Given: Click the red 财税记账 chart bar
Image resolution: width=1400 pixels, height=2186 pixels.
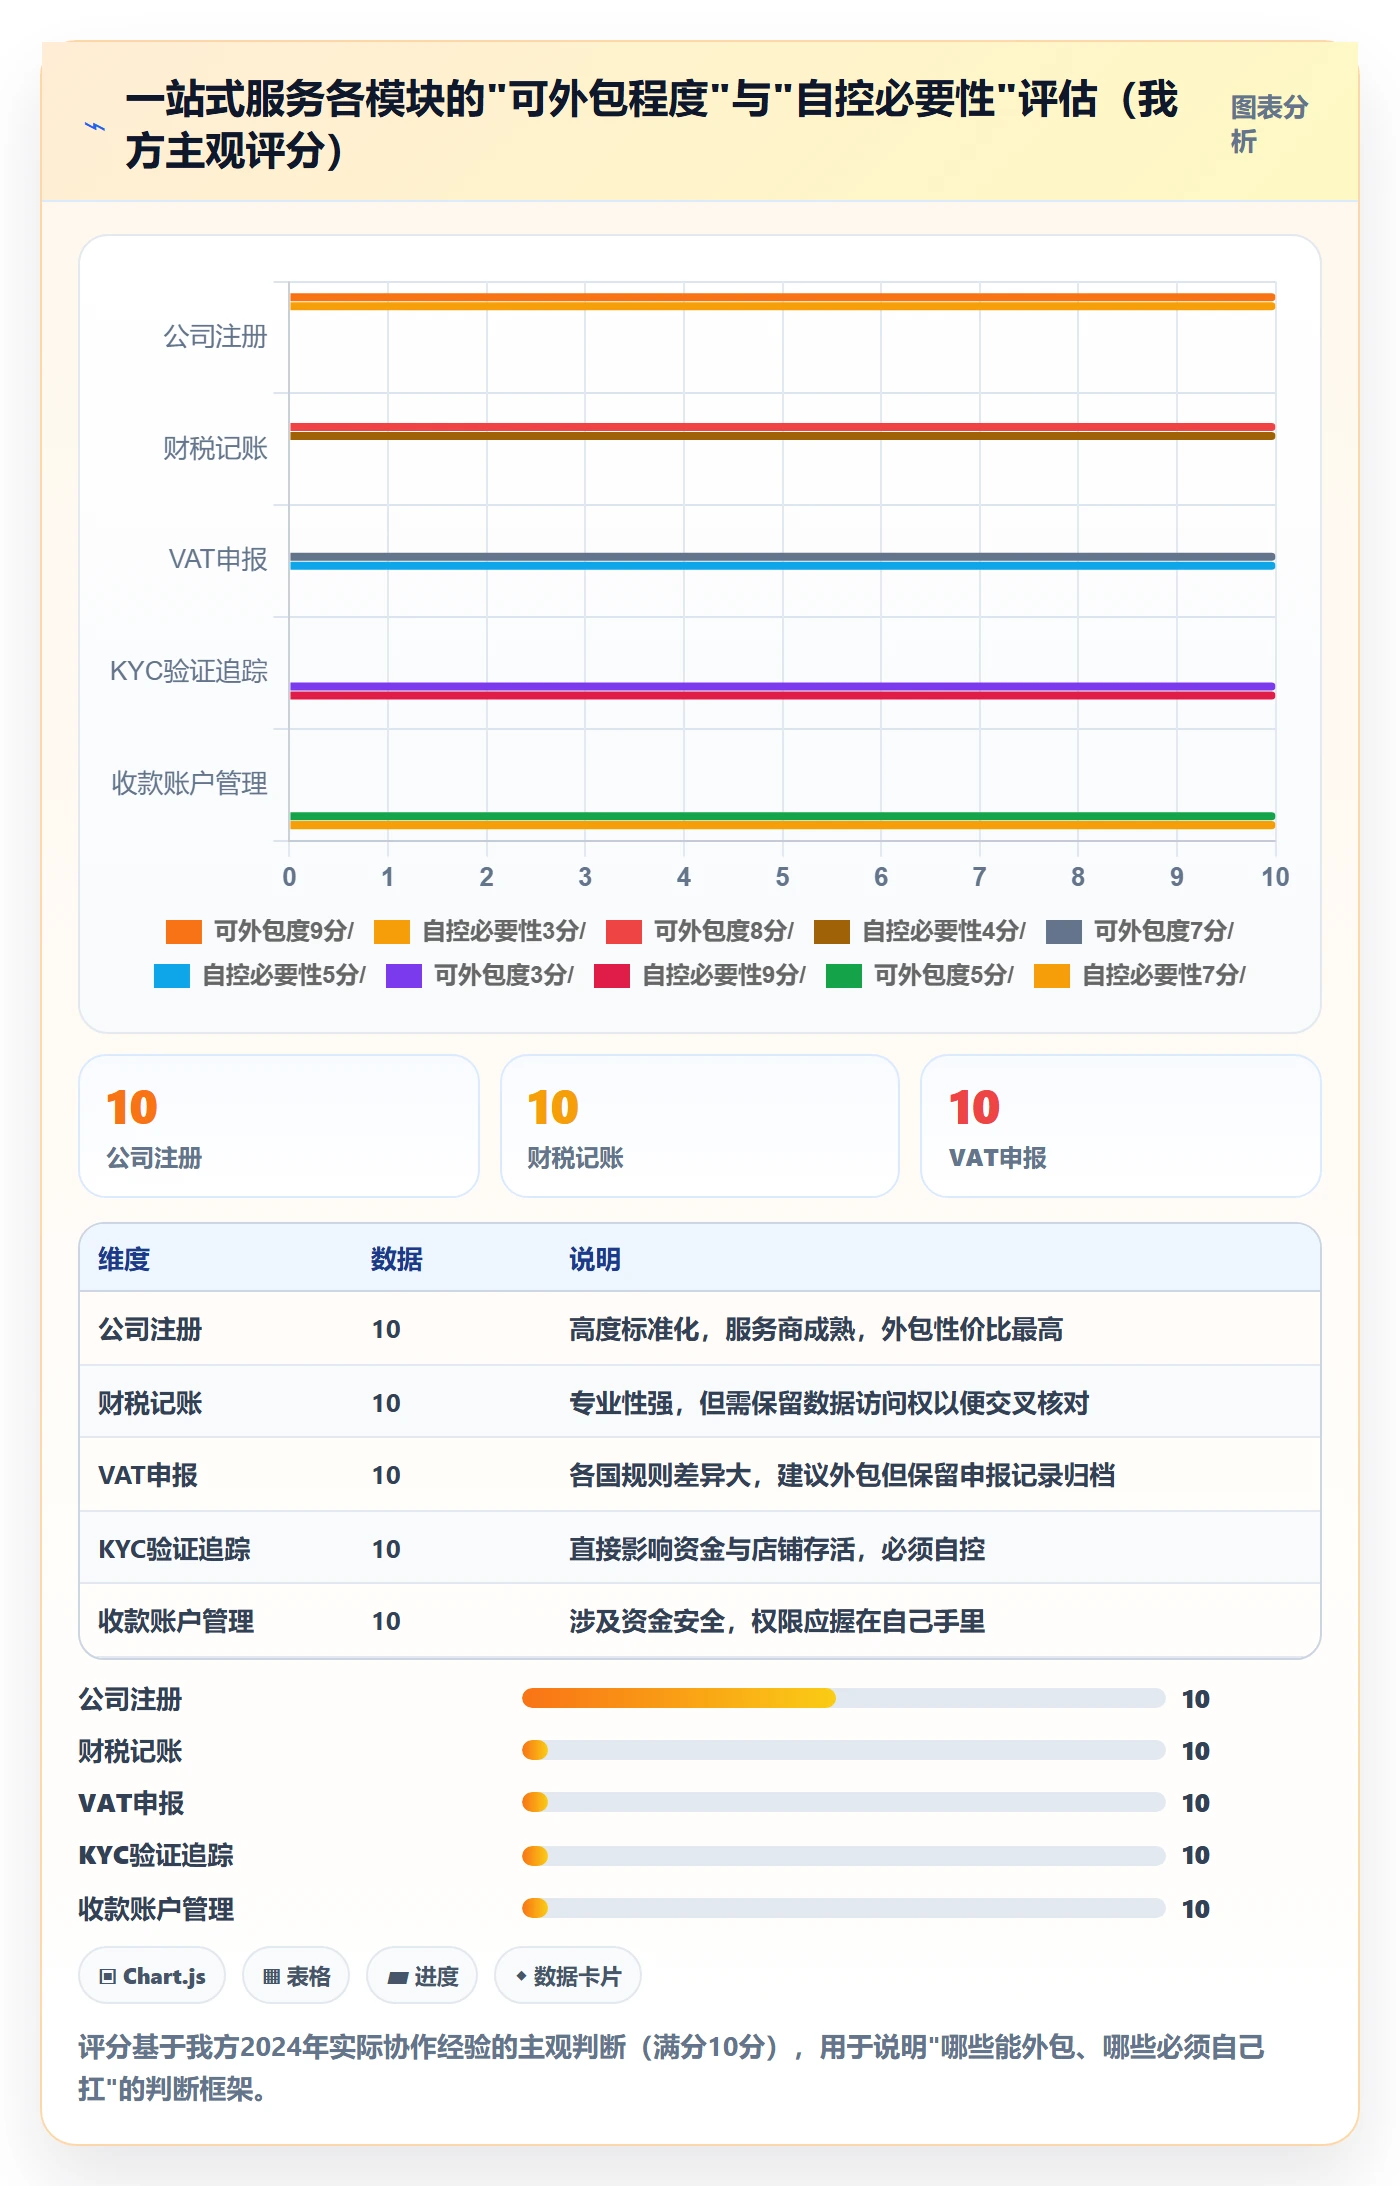Looking at the screenshot, I should tap(782, 427).
